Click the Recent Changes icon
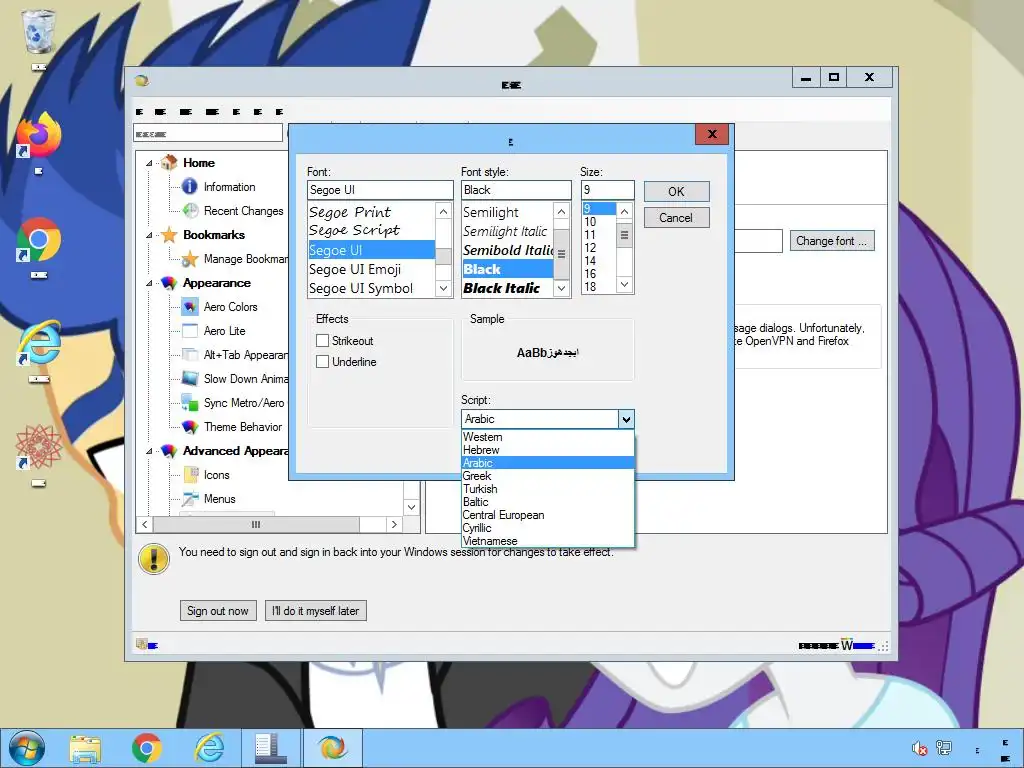 pos(189,211)
